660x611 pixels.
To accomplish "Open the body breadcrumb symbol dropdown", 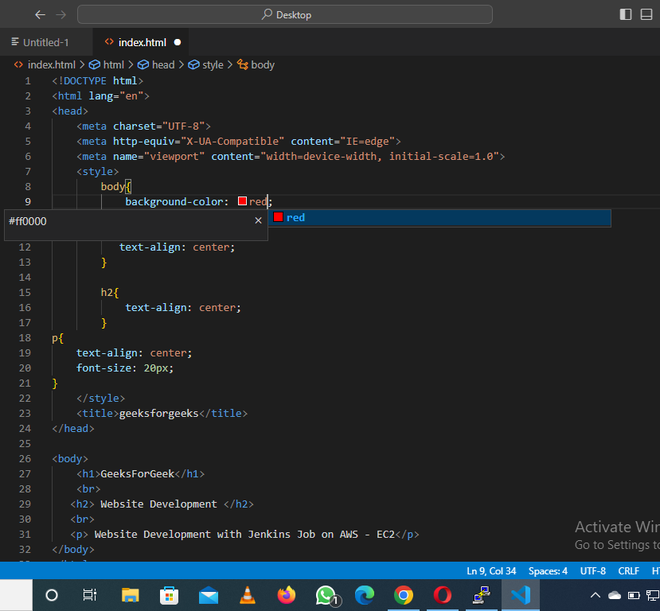I will 262,65.
